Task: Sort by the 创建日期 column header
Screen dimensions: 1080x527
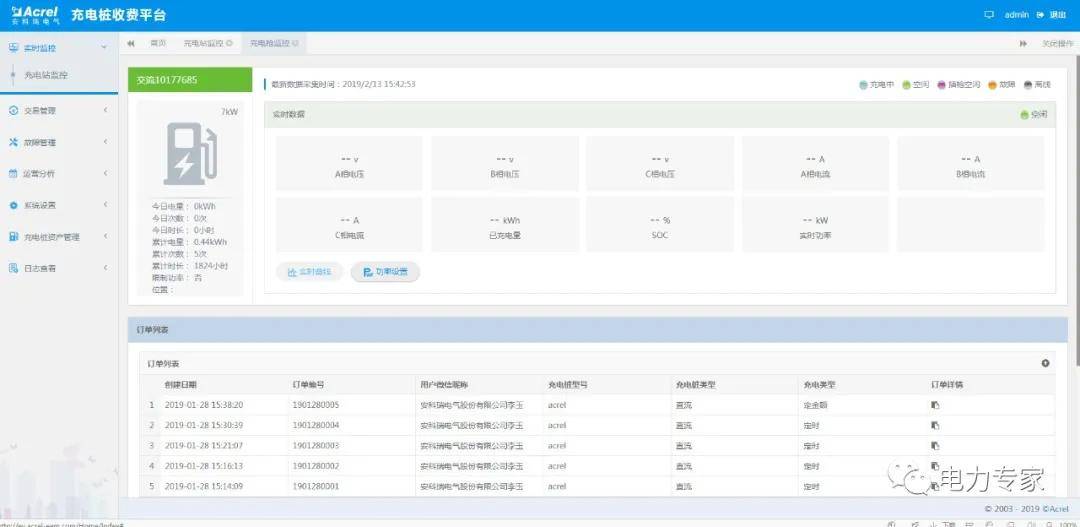Action: (x=181, y=384)
